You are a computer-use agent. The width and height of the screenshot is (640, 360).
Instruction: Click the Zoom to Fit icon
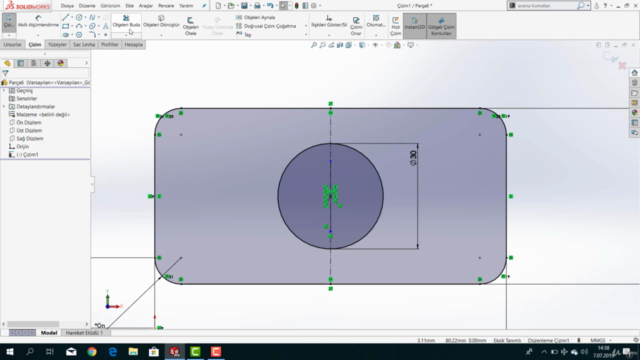(314, 45)
